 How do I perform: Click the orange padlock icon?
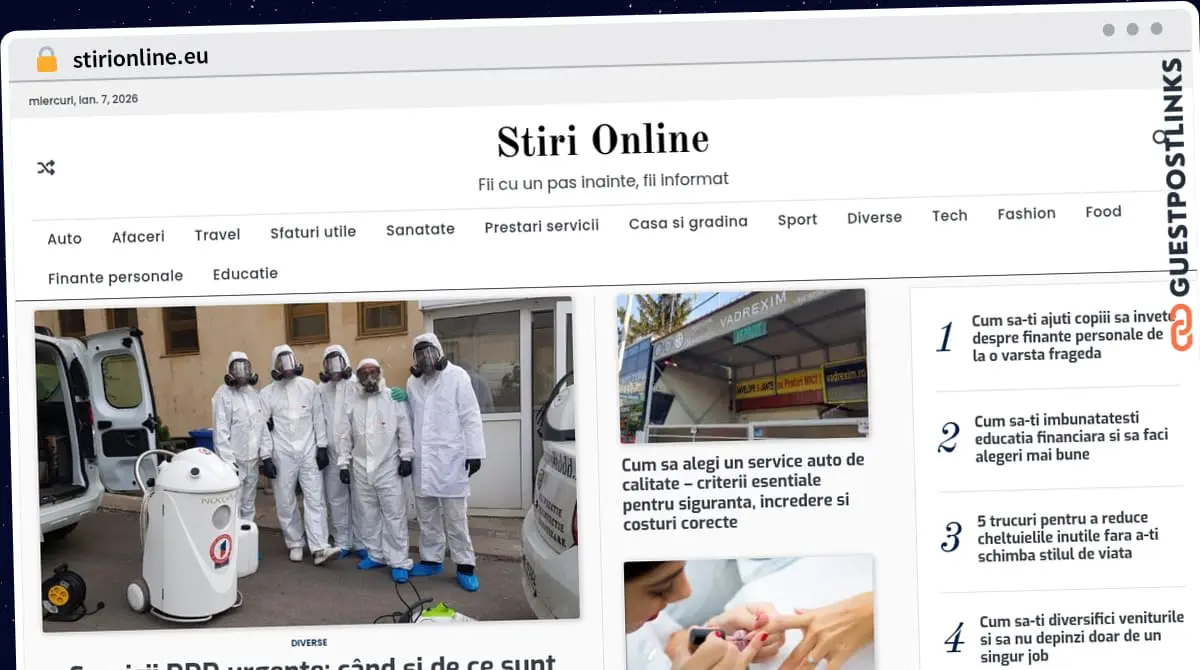[46, 60]
